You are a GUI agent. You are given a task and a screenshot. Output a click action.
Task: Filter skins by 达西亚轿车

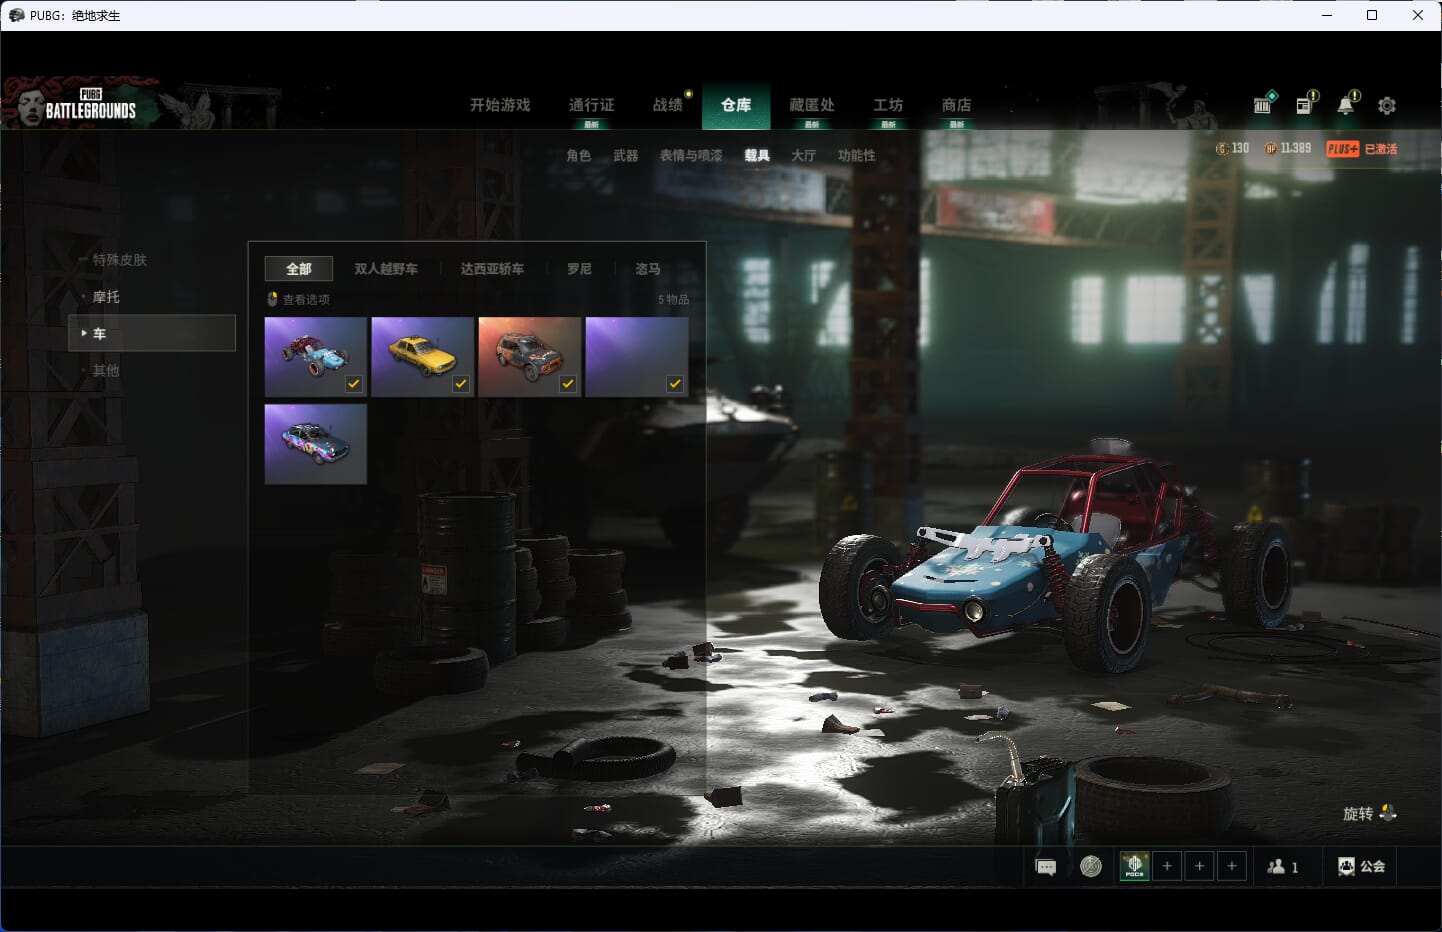click(x=492, y=269)
